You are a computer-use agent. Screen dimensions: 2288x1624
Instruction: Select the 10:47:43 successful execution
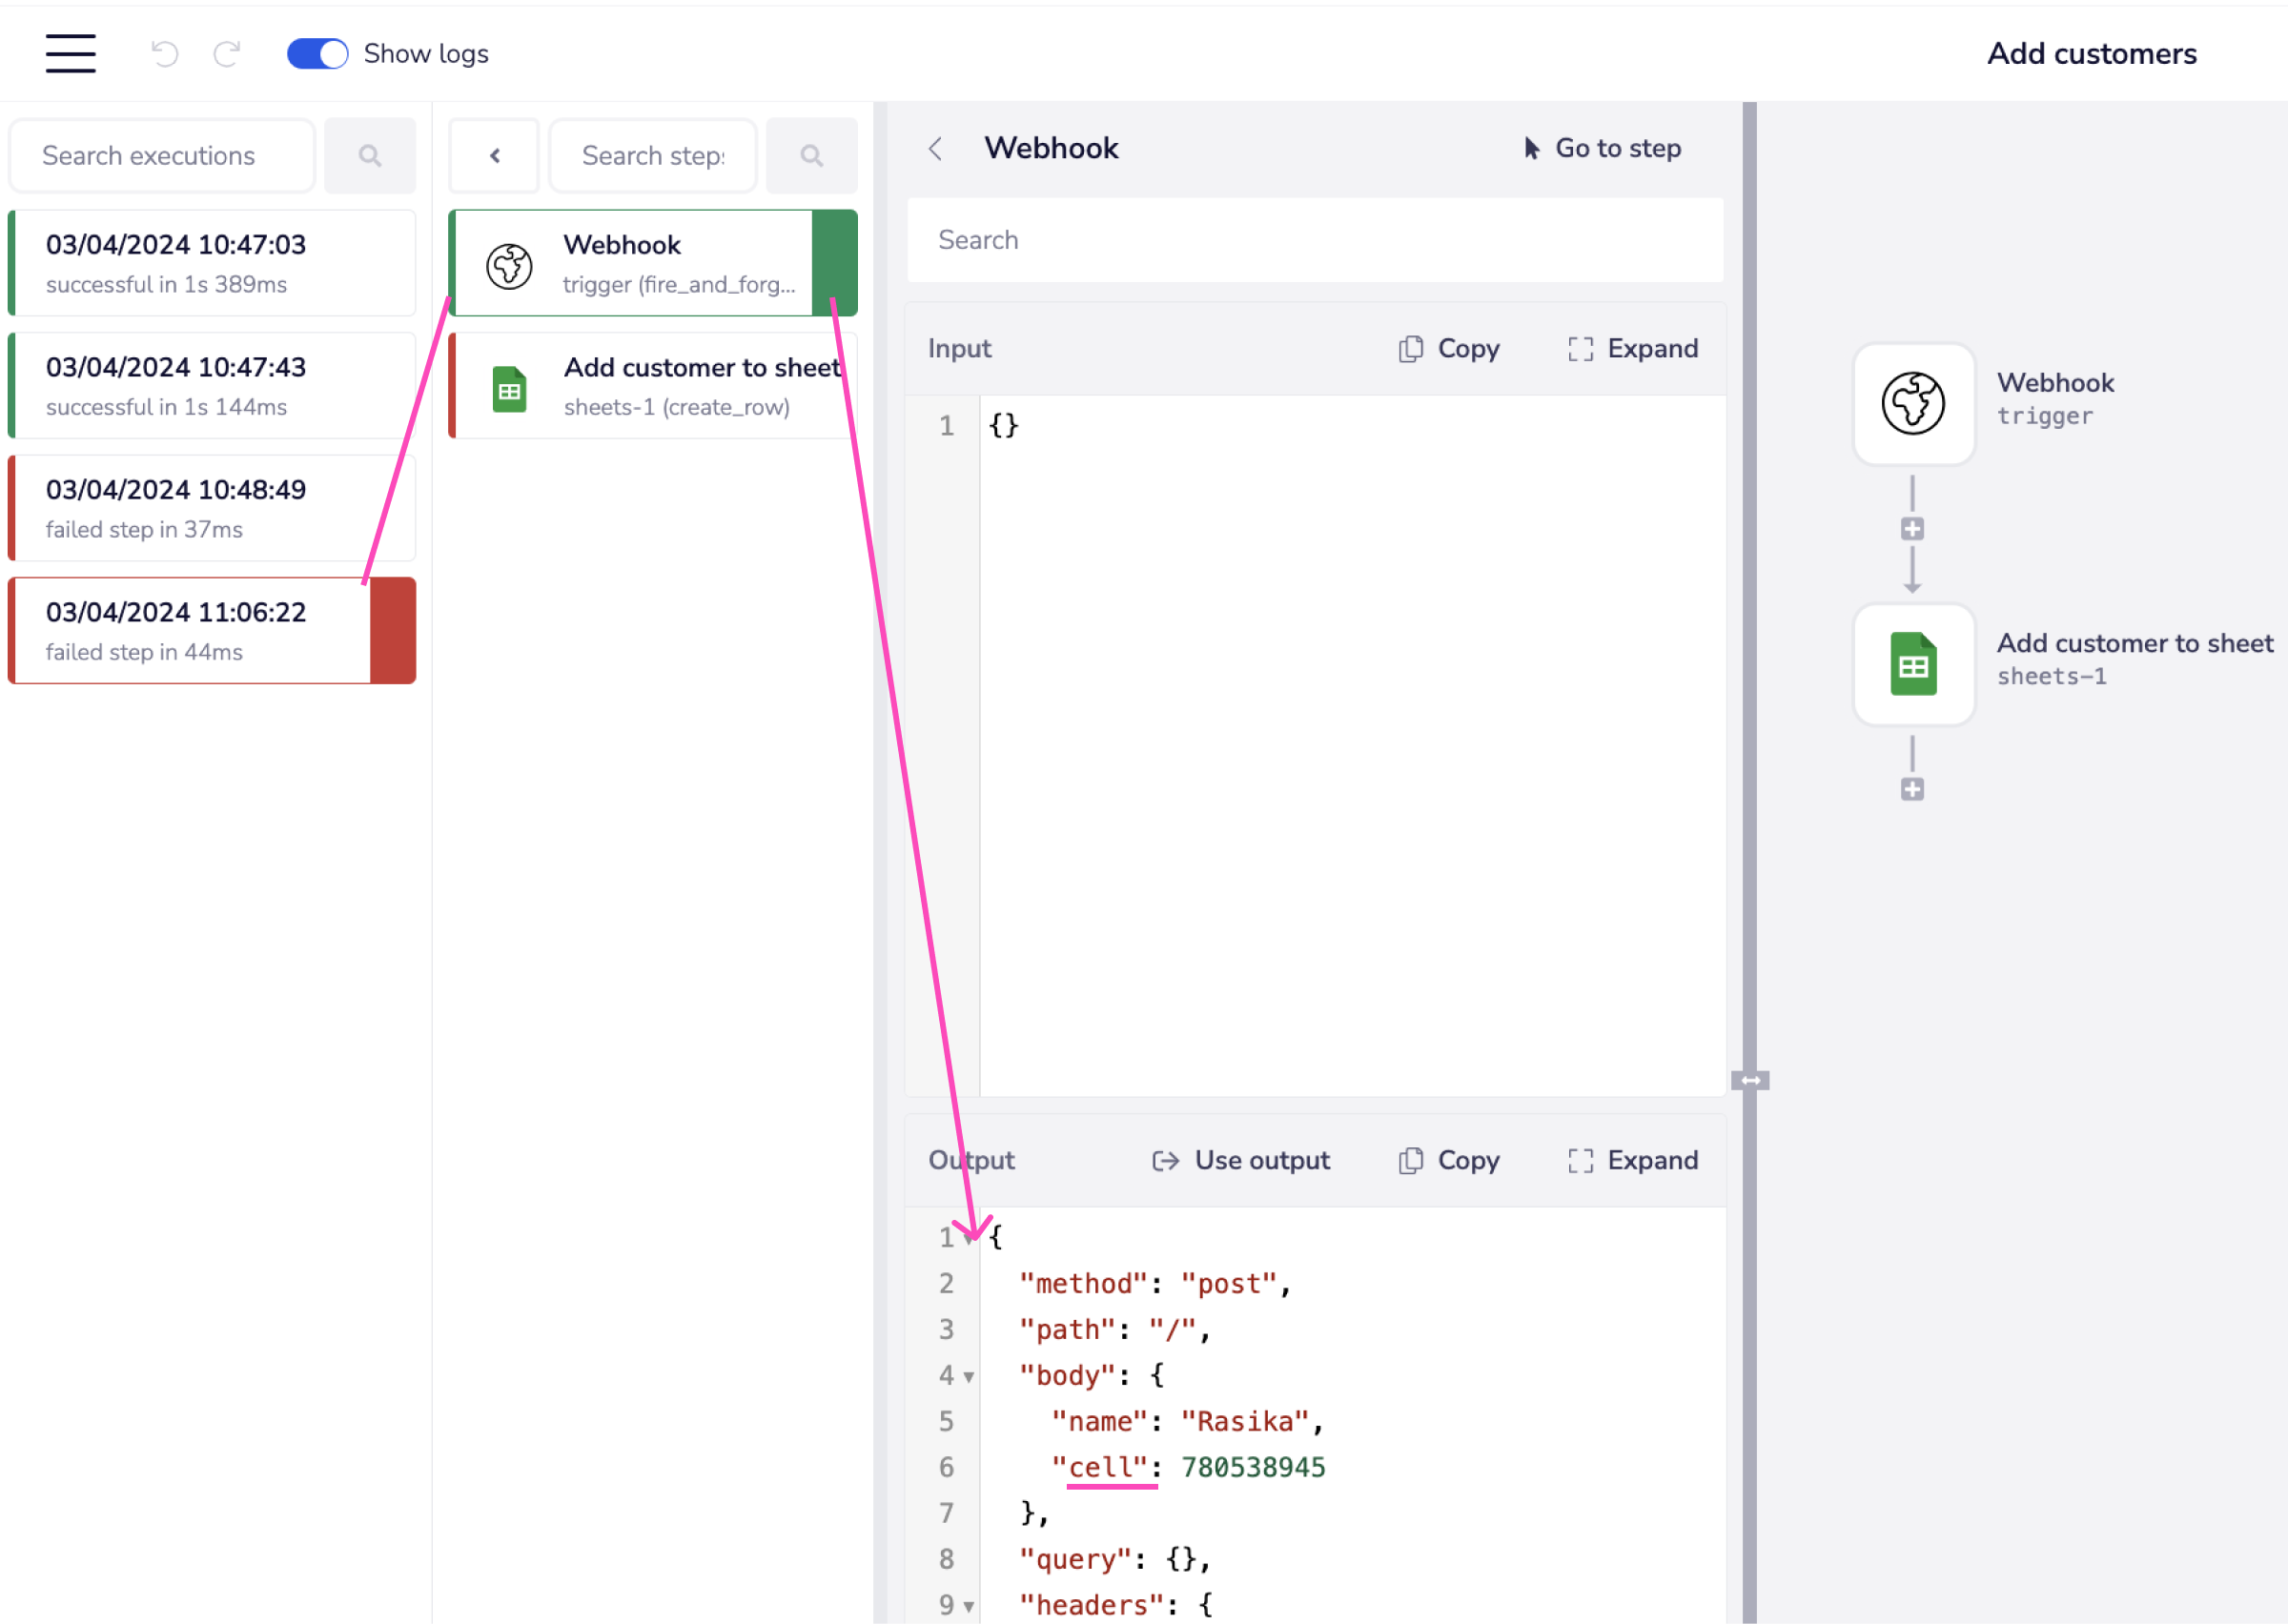tap(212, 386)
